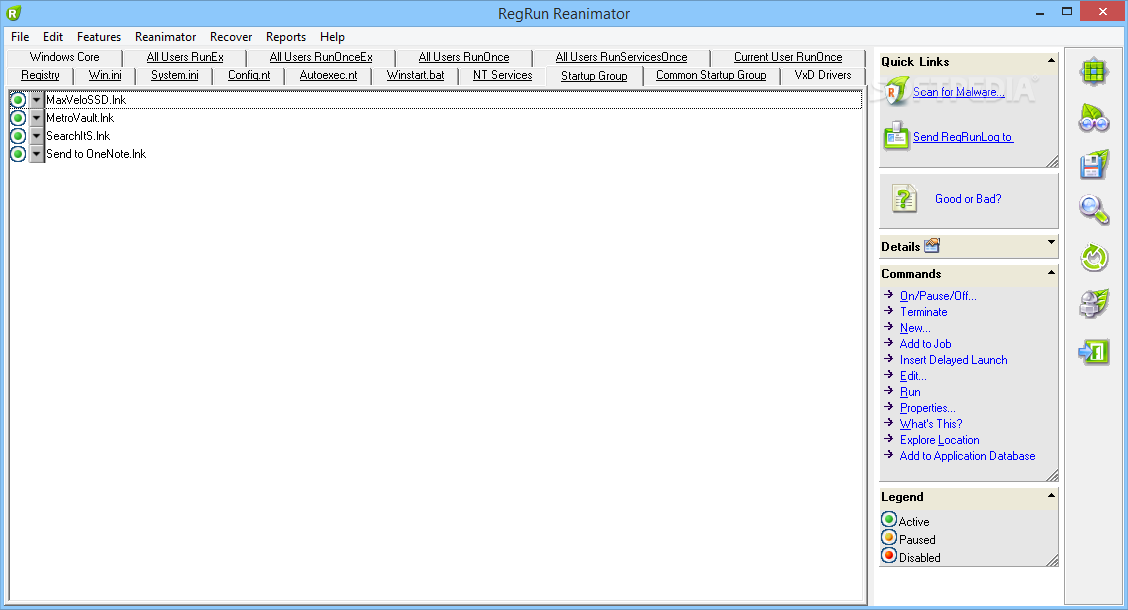
Task: Click the Good or Bad question mark icon
Action: 904,199
